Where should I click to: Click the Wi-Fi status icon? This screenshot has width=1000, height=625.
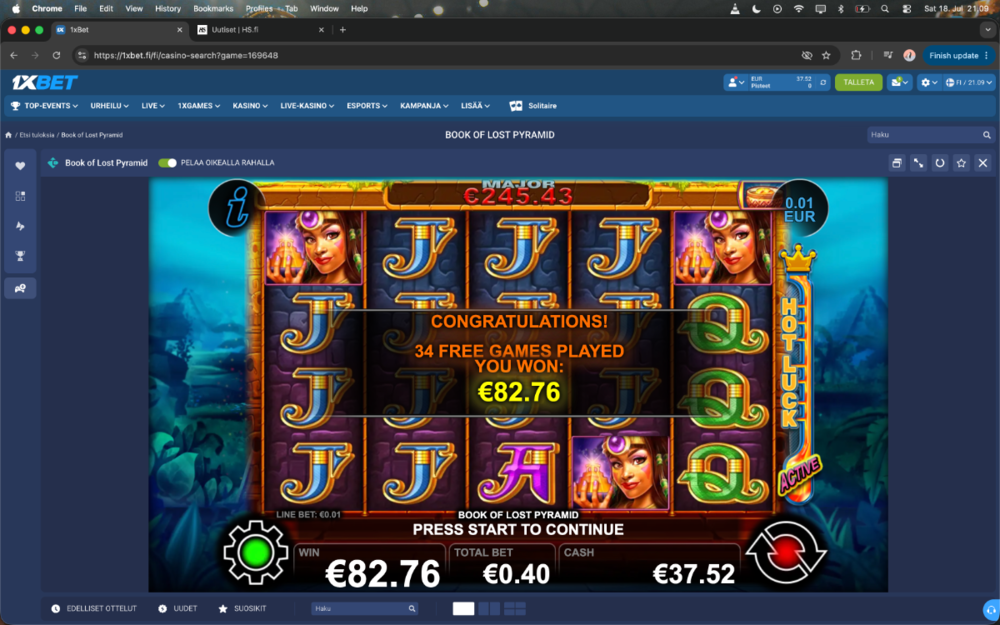[x=798, y=9]
